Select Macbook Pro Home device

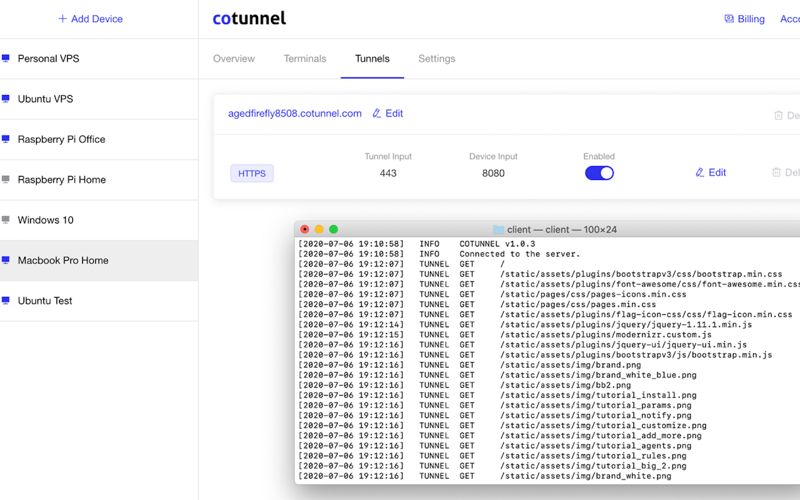tap(99, 260)
